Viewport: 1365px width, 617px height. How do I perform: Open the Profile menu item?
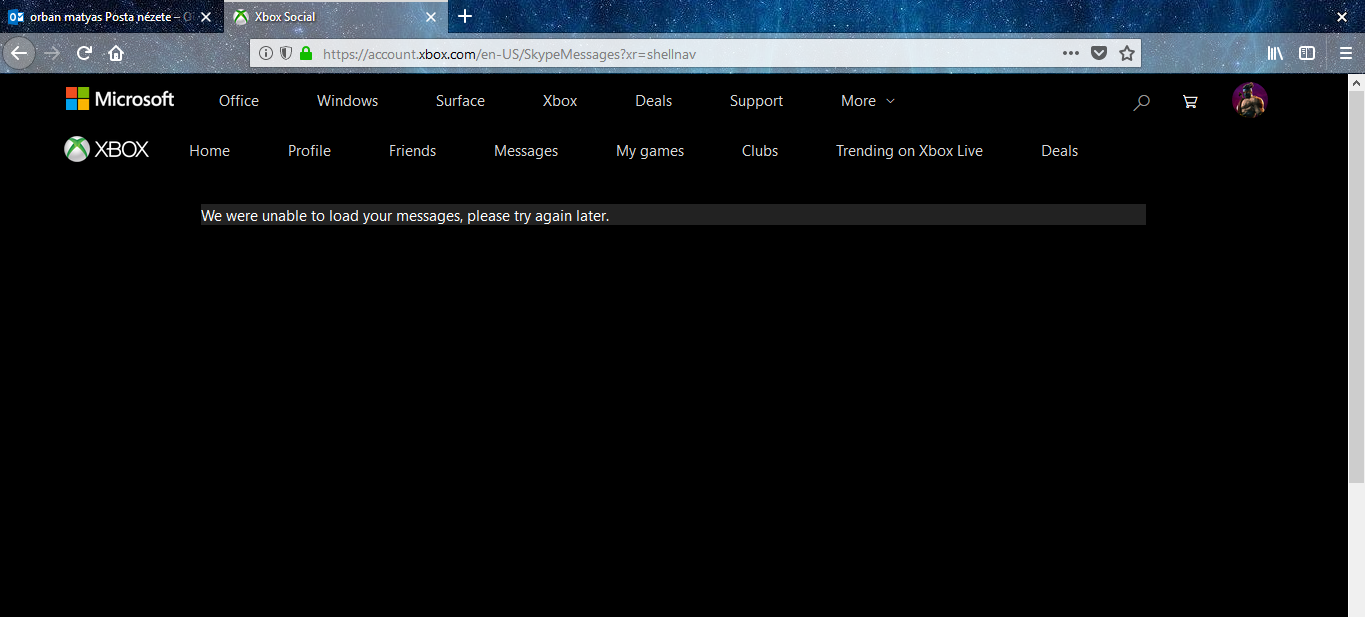(x=309, y=151)
